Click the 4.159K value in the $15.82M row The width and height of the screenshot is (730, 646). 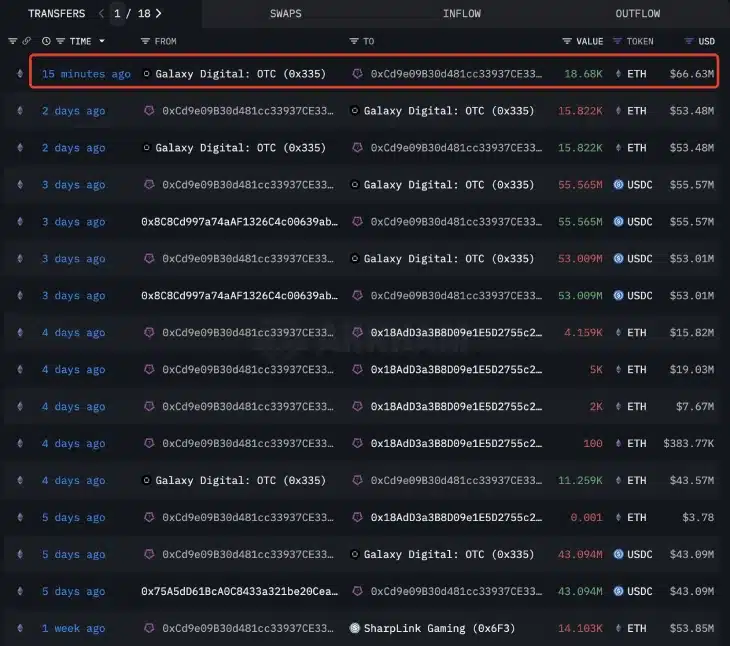pos(583,332)
